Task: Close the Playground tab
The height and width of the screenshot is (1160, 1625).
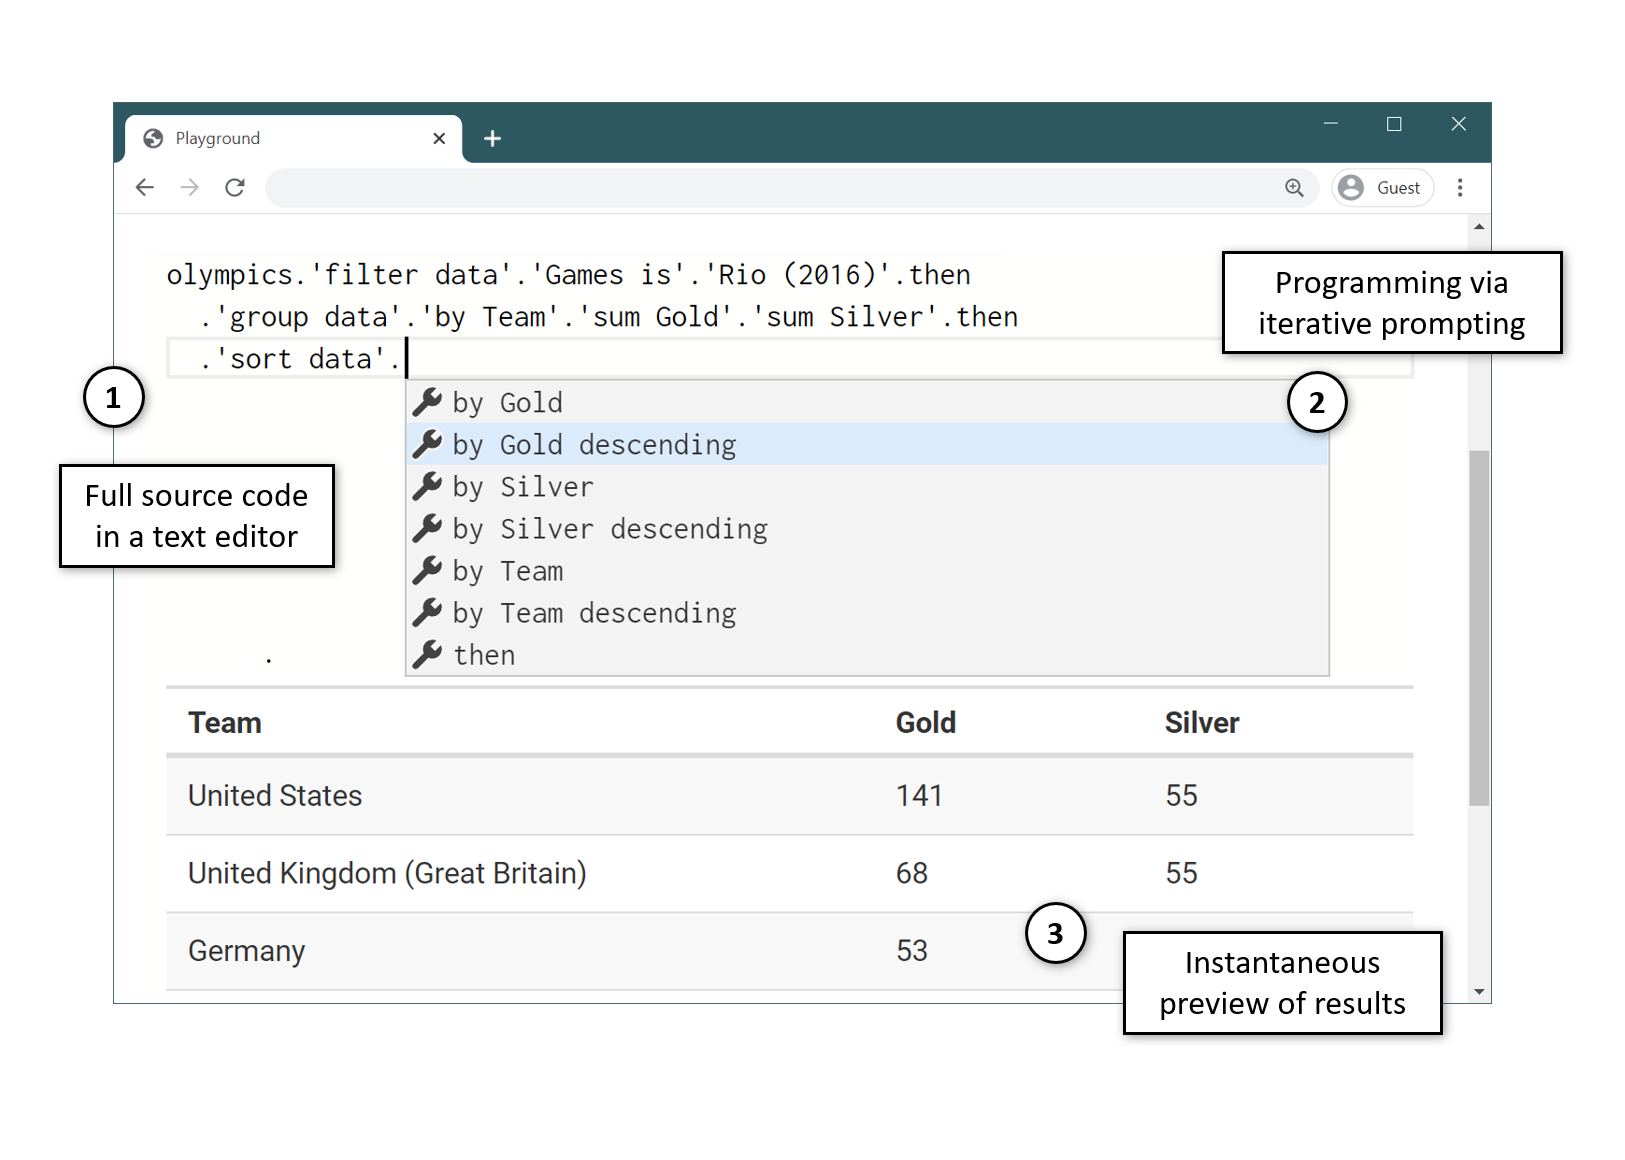Action: point(439,139)
